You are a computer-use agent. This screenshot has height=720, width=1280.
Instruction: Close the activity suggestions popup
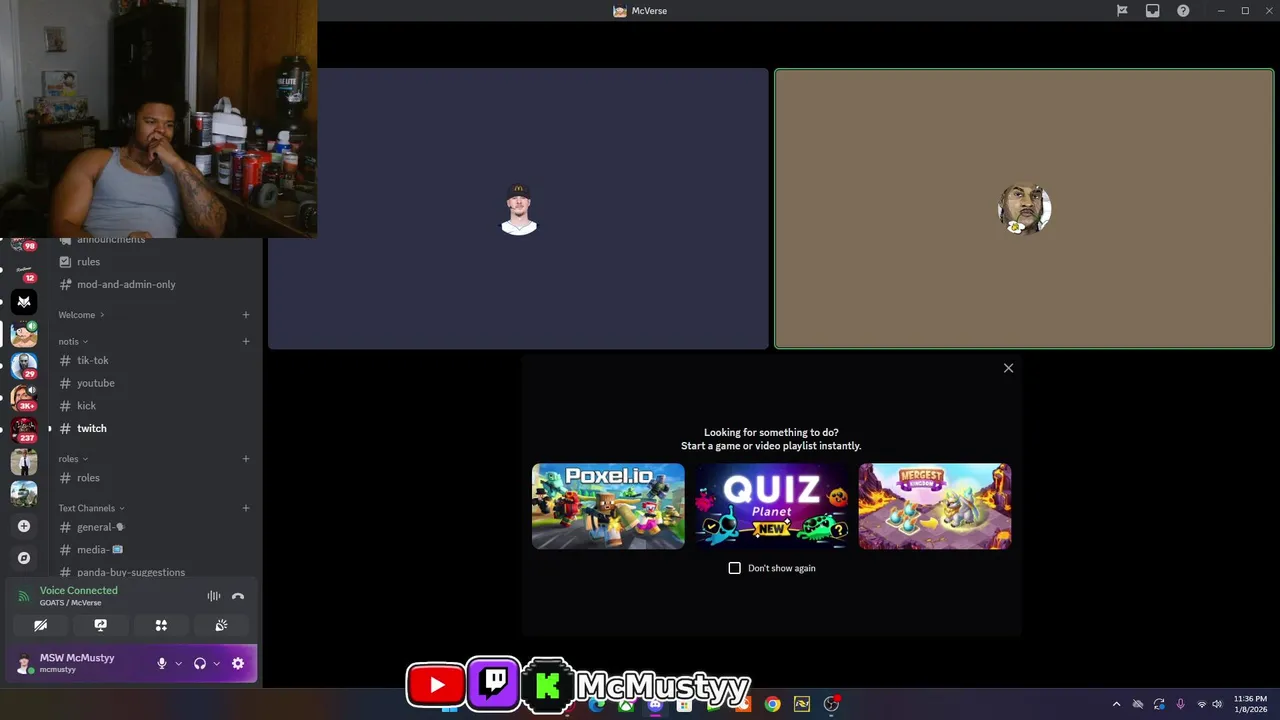[1008, 368]
